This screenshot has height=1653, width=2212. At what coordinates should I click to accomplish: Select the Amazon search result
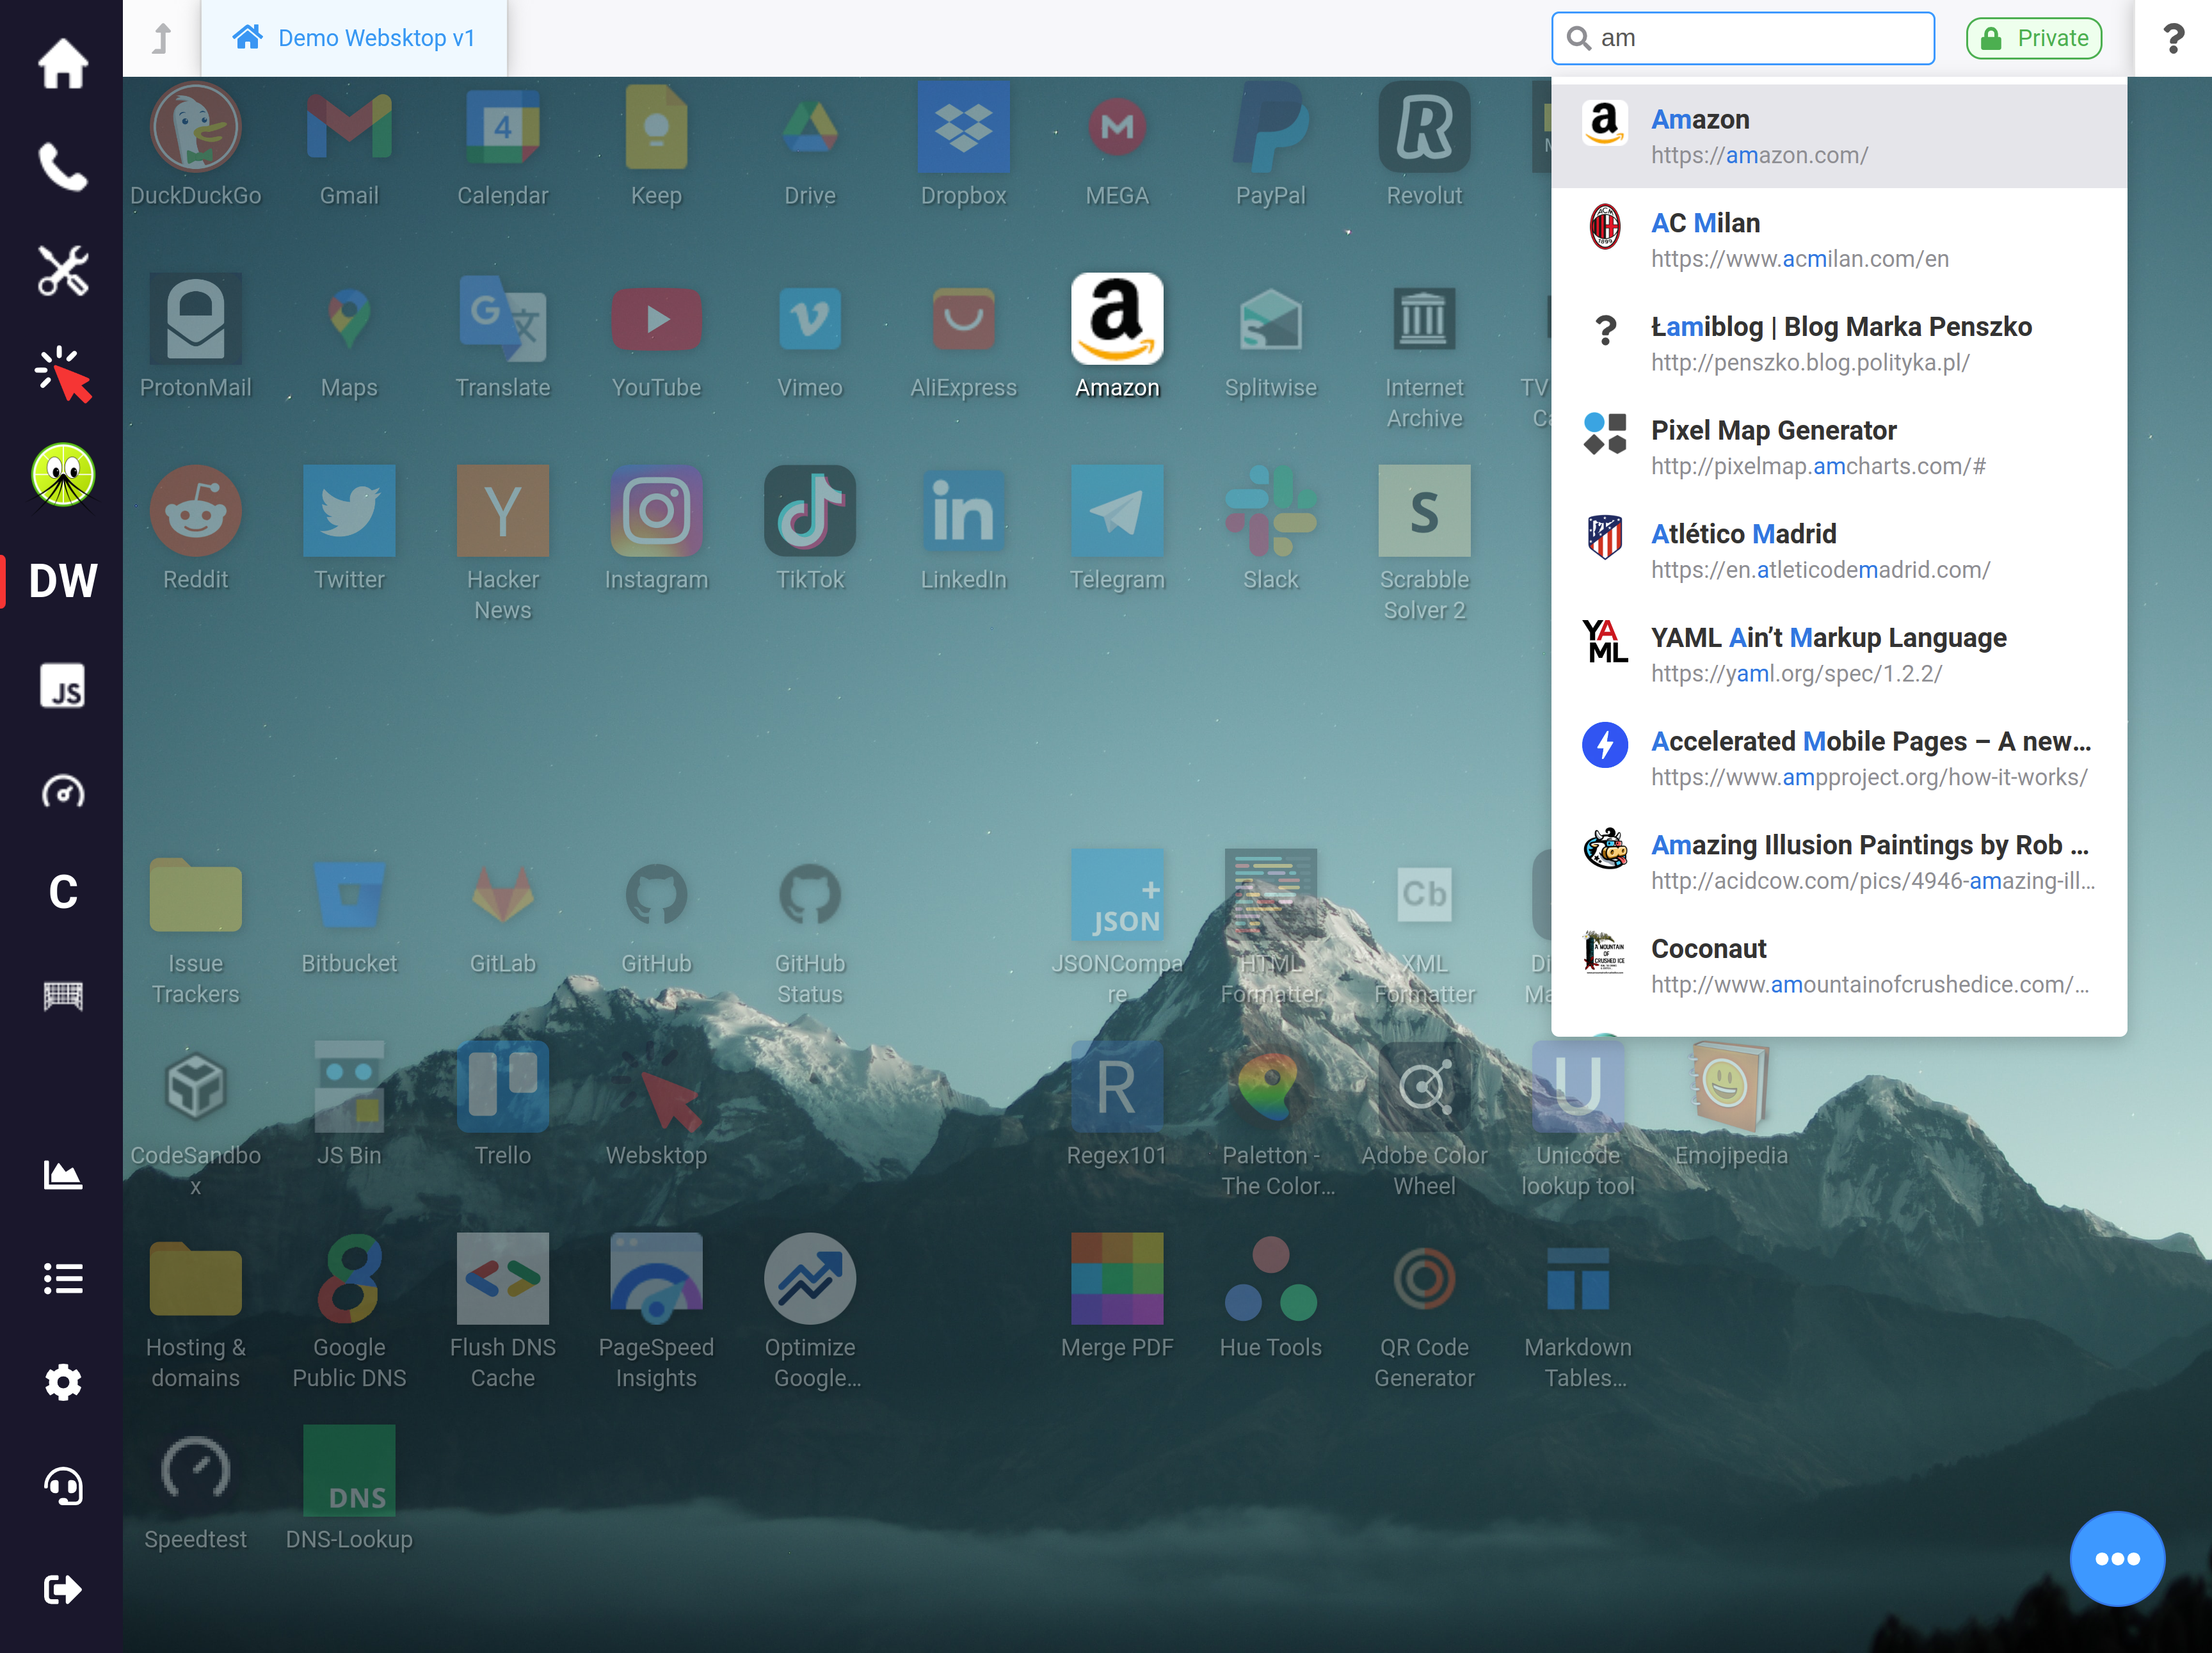click(x=1838, y=136)
